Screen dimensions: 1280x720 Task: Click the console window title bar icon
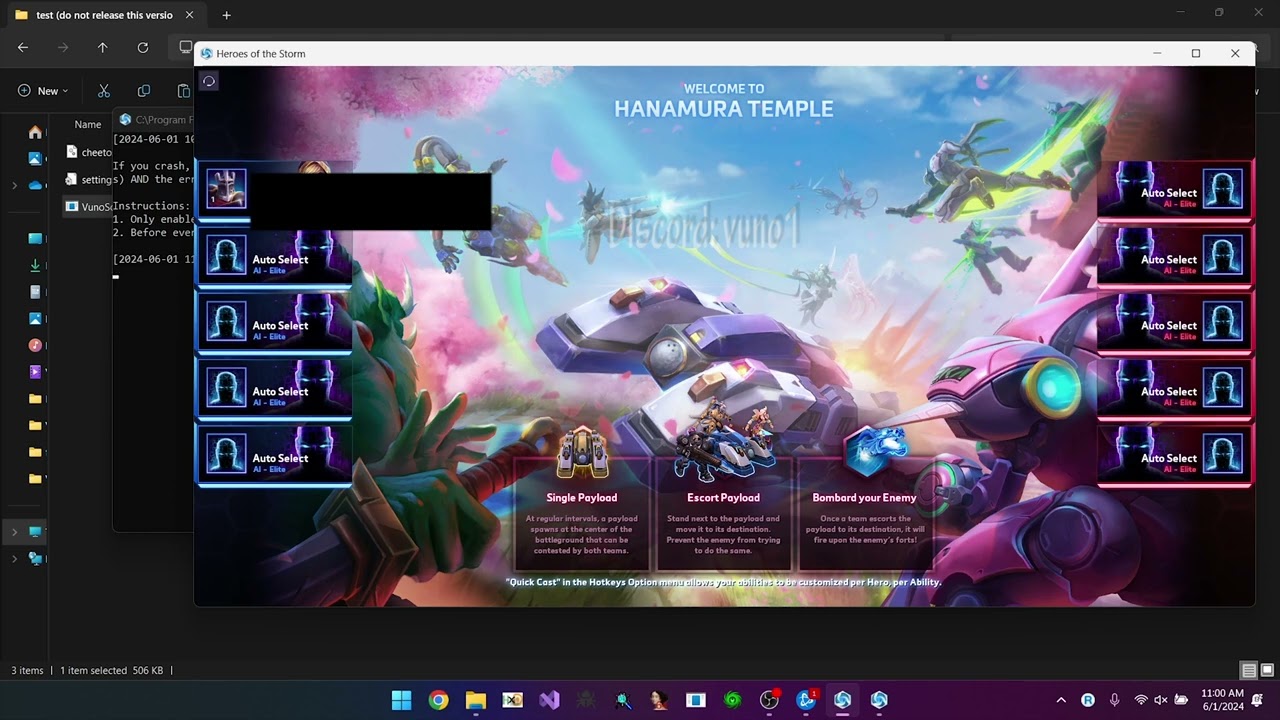125,119
